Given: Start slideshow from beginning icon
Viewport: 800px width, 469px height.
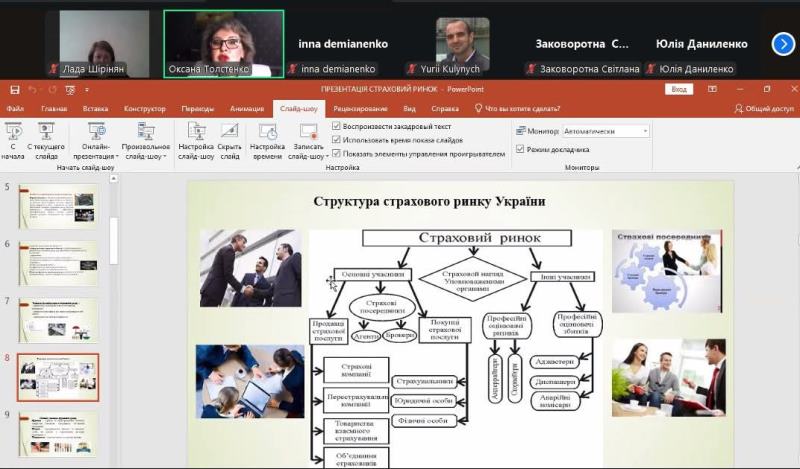Looking at the screenshot, I should tap(13, 131).
